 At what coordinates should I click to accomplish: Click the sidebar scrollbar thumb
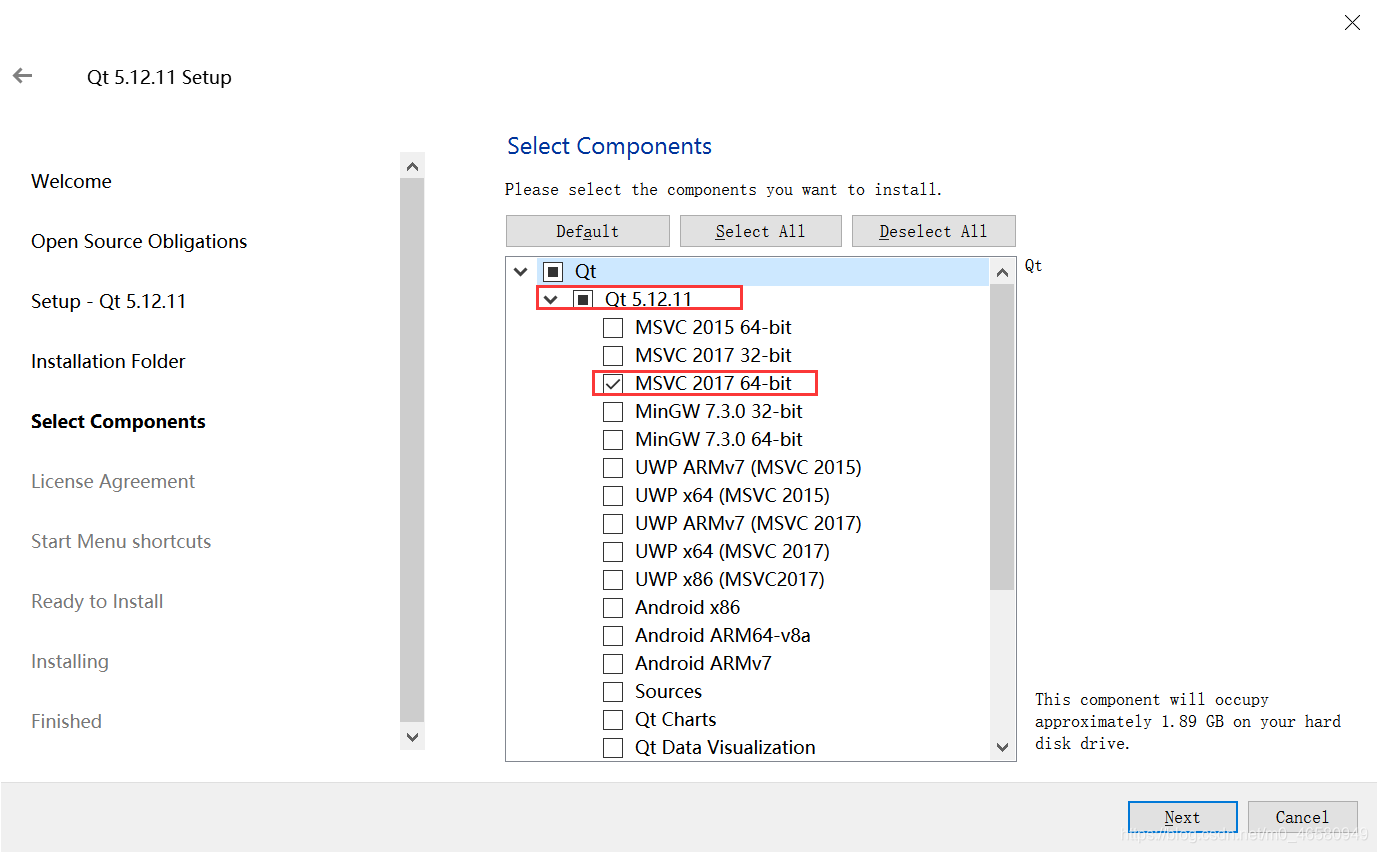(412, 450)
